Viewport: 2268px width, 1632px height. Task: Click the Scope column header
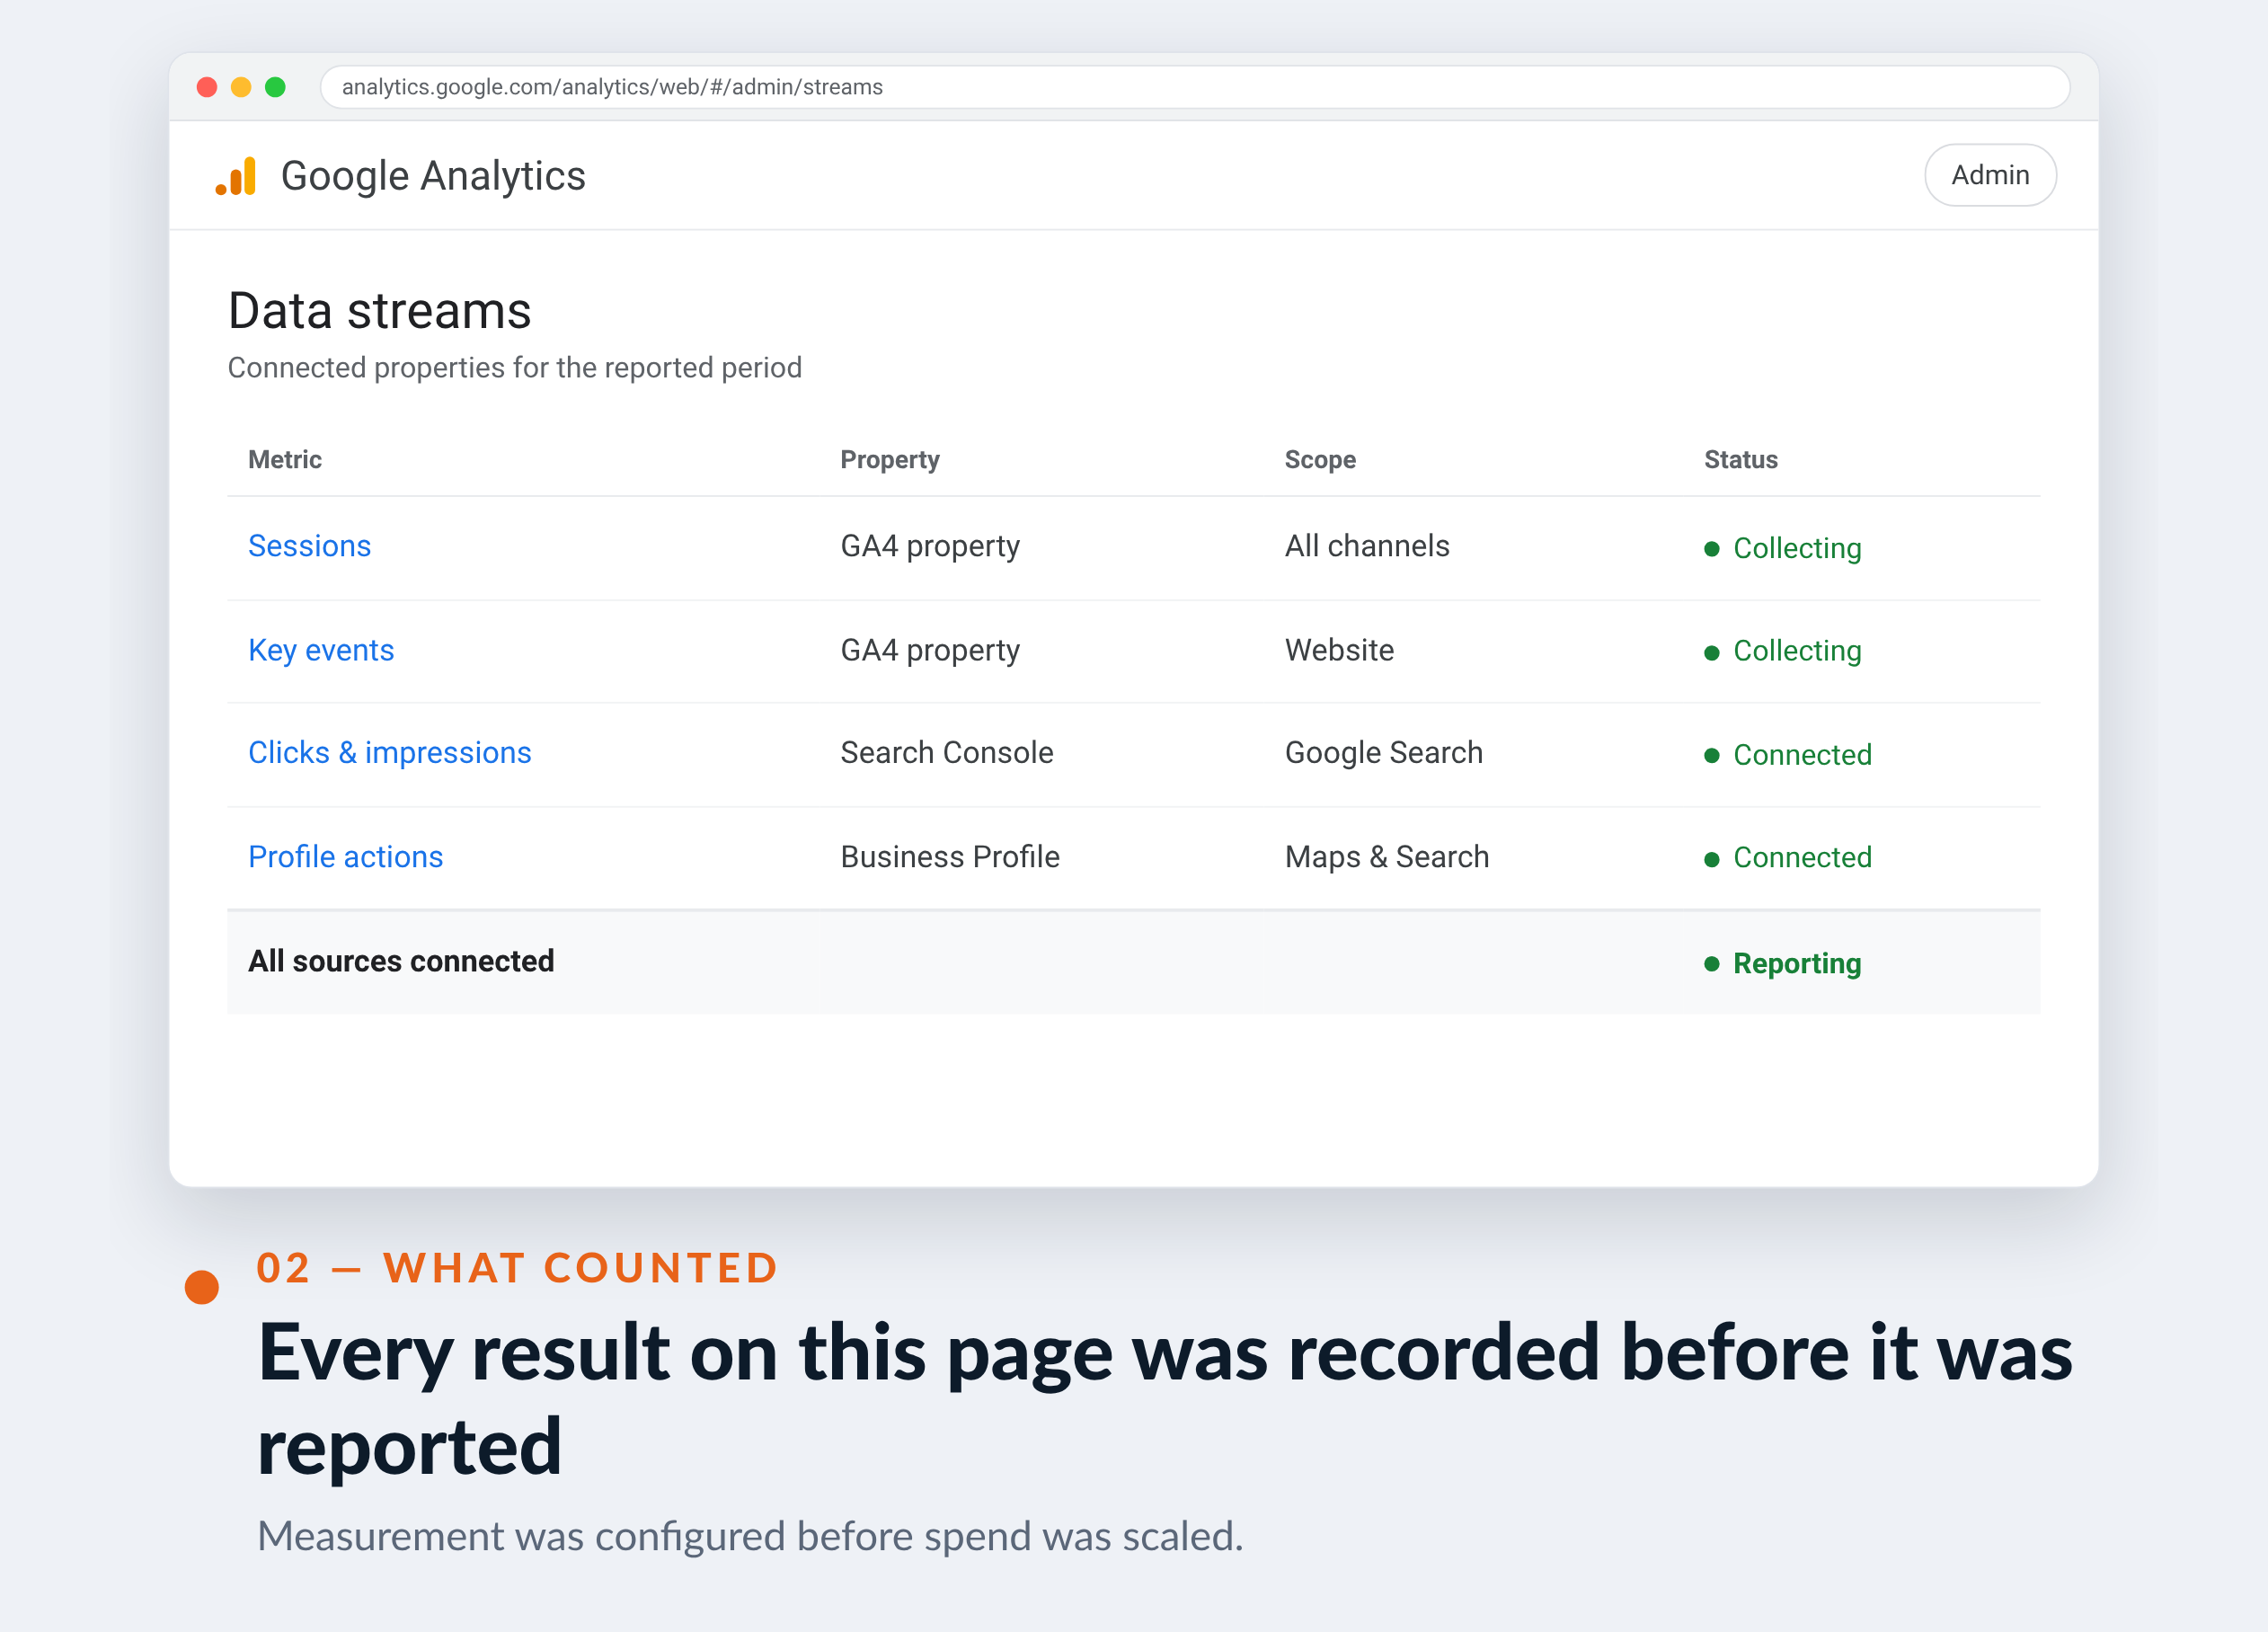pyautogui.click(x=1320, y=460)
